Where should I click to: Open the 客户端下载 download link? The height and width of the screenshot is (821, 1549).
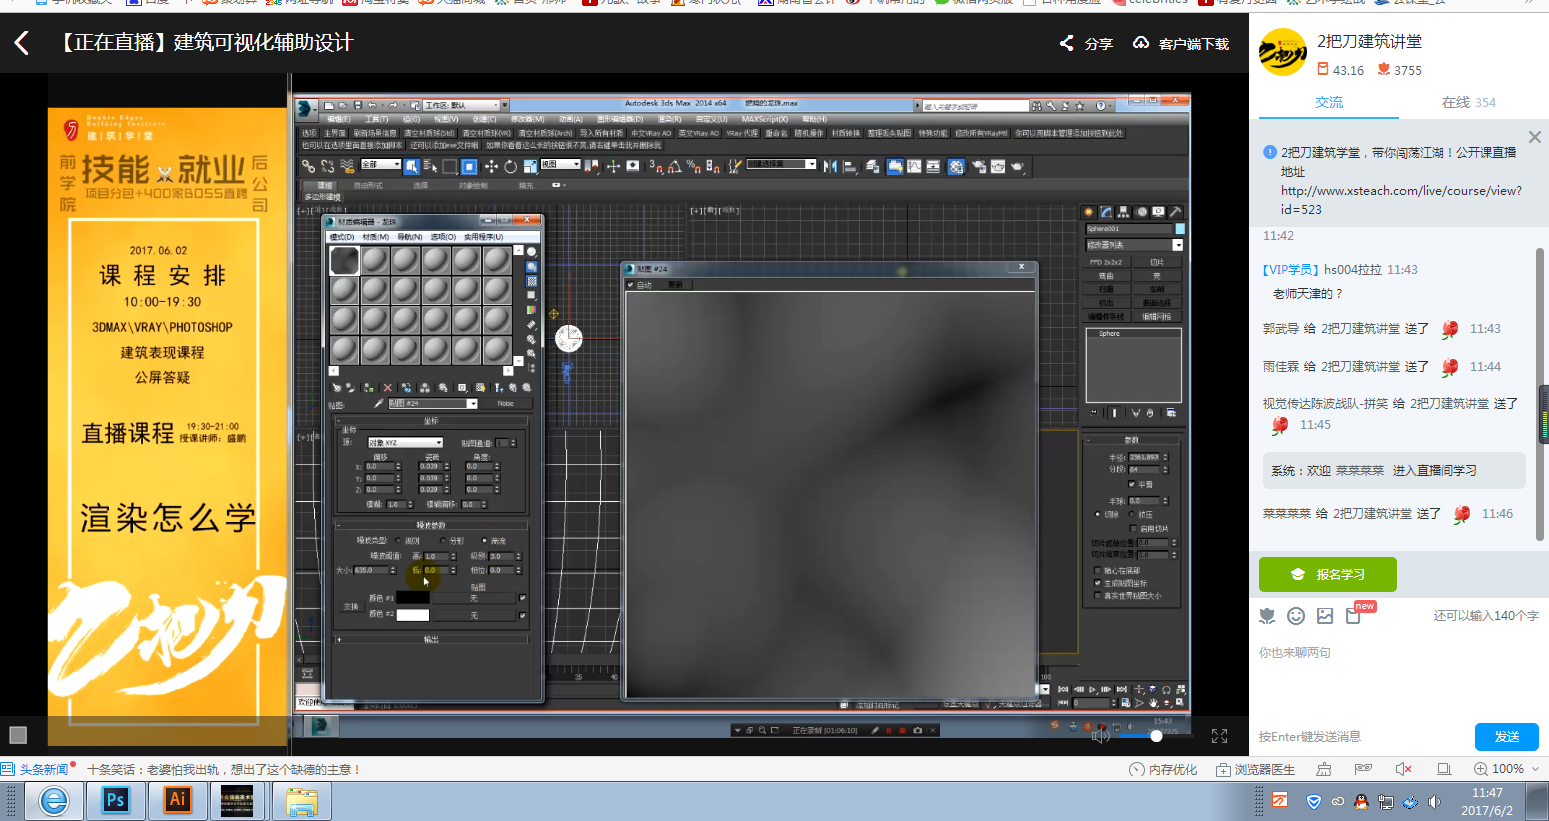pyautogui.click(x=1181, y=43)
